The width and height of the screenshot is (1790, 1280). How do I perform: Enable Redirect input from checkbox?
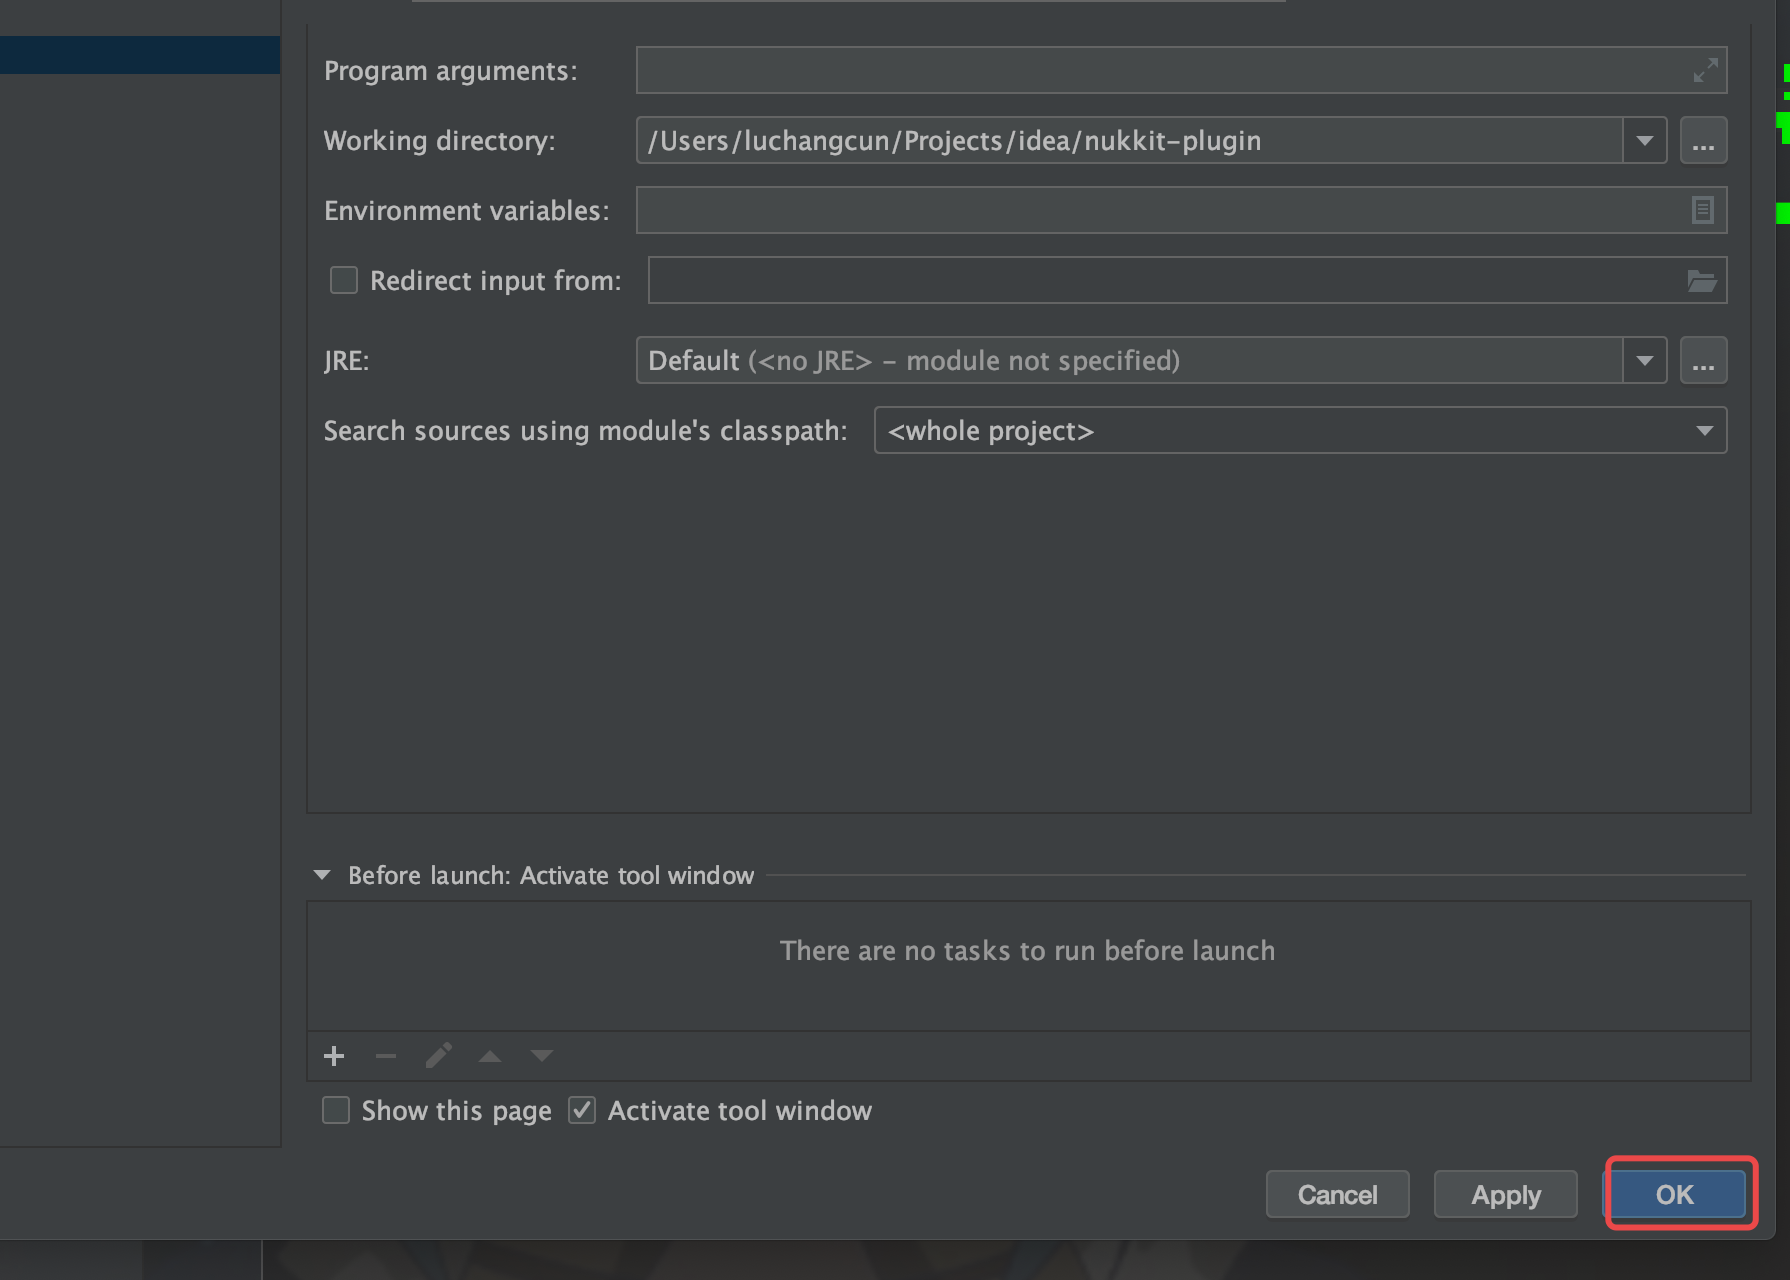(x=344, y=280)
